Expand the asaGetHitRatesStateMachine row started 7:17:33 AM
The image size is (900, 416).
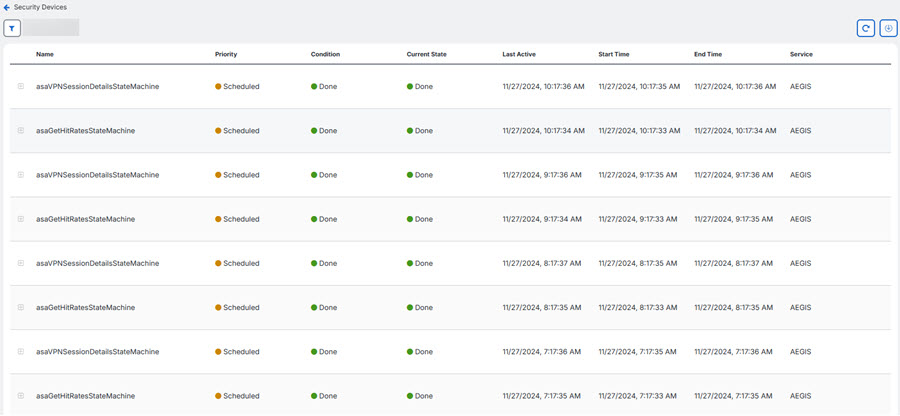click(20, 396)
